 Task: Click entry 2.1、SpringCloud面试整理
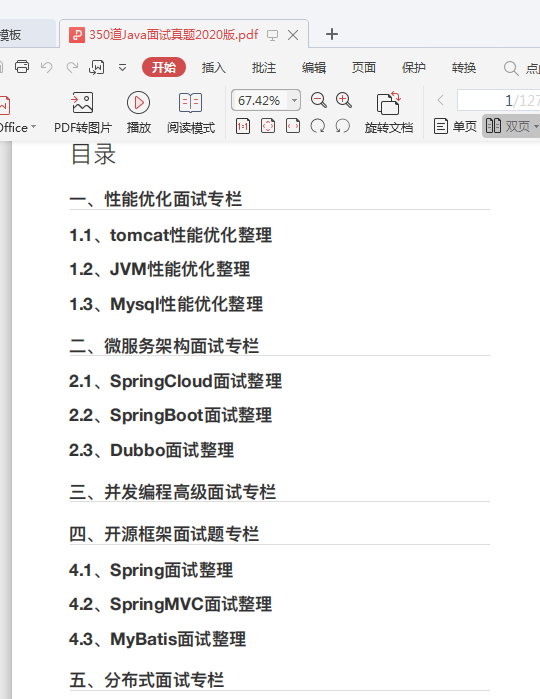[x=176, y=381]
